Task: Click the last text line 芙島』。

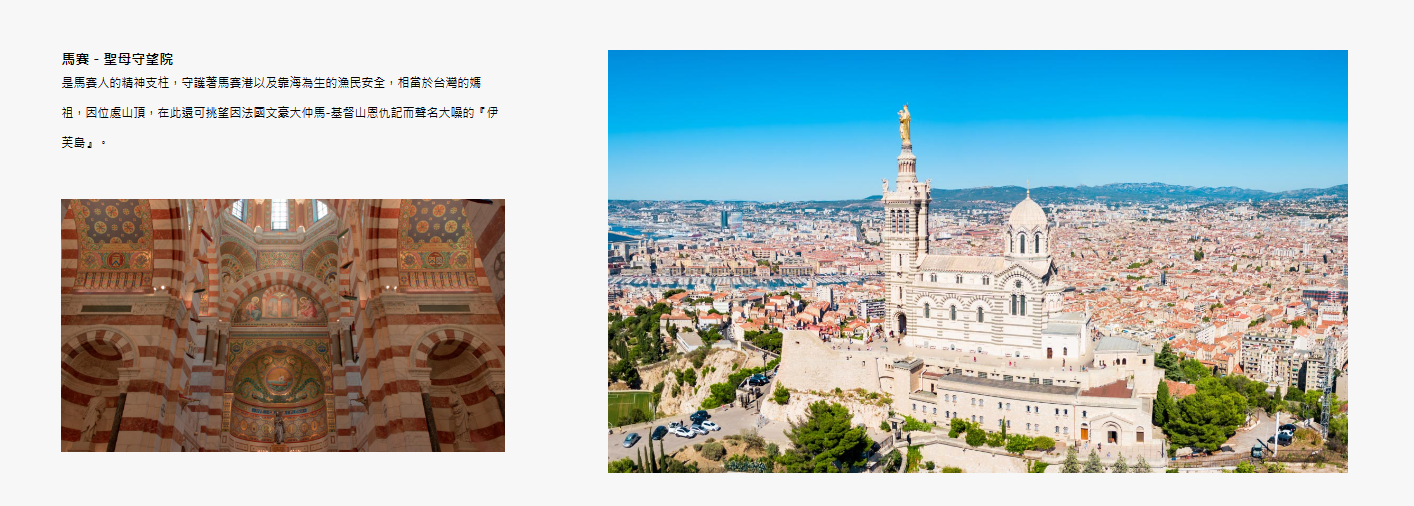Action: click(x=84, y=143)
